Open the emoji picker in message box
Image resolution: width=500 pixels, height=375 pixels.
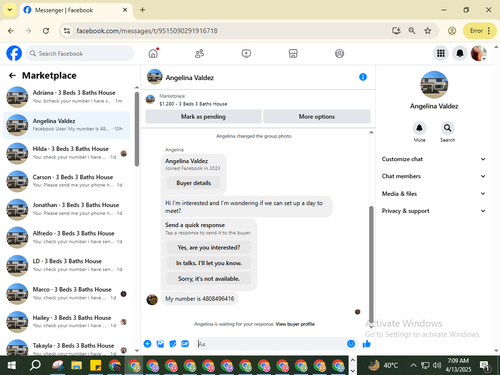coord(351,344)
